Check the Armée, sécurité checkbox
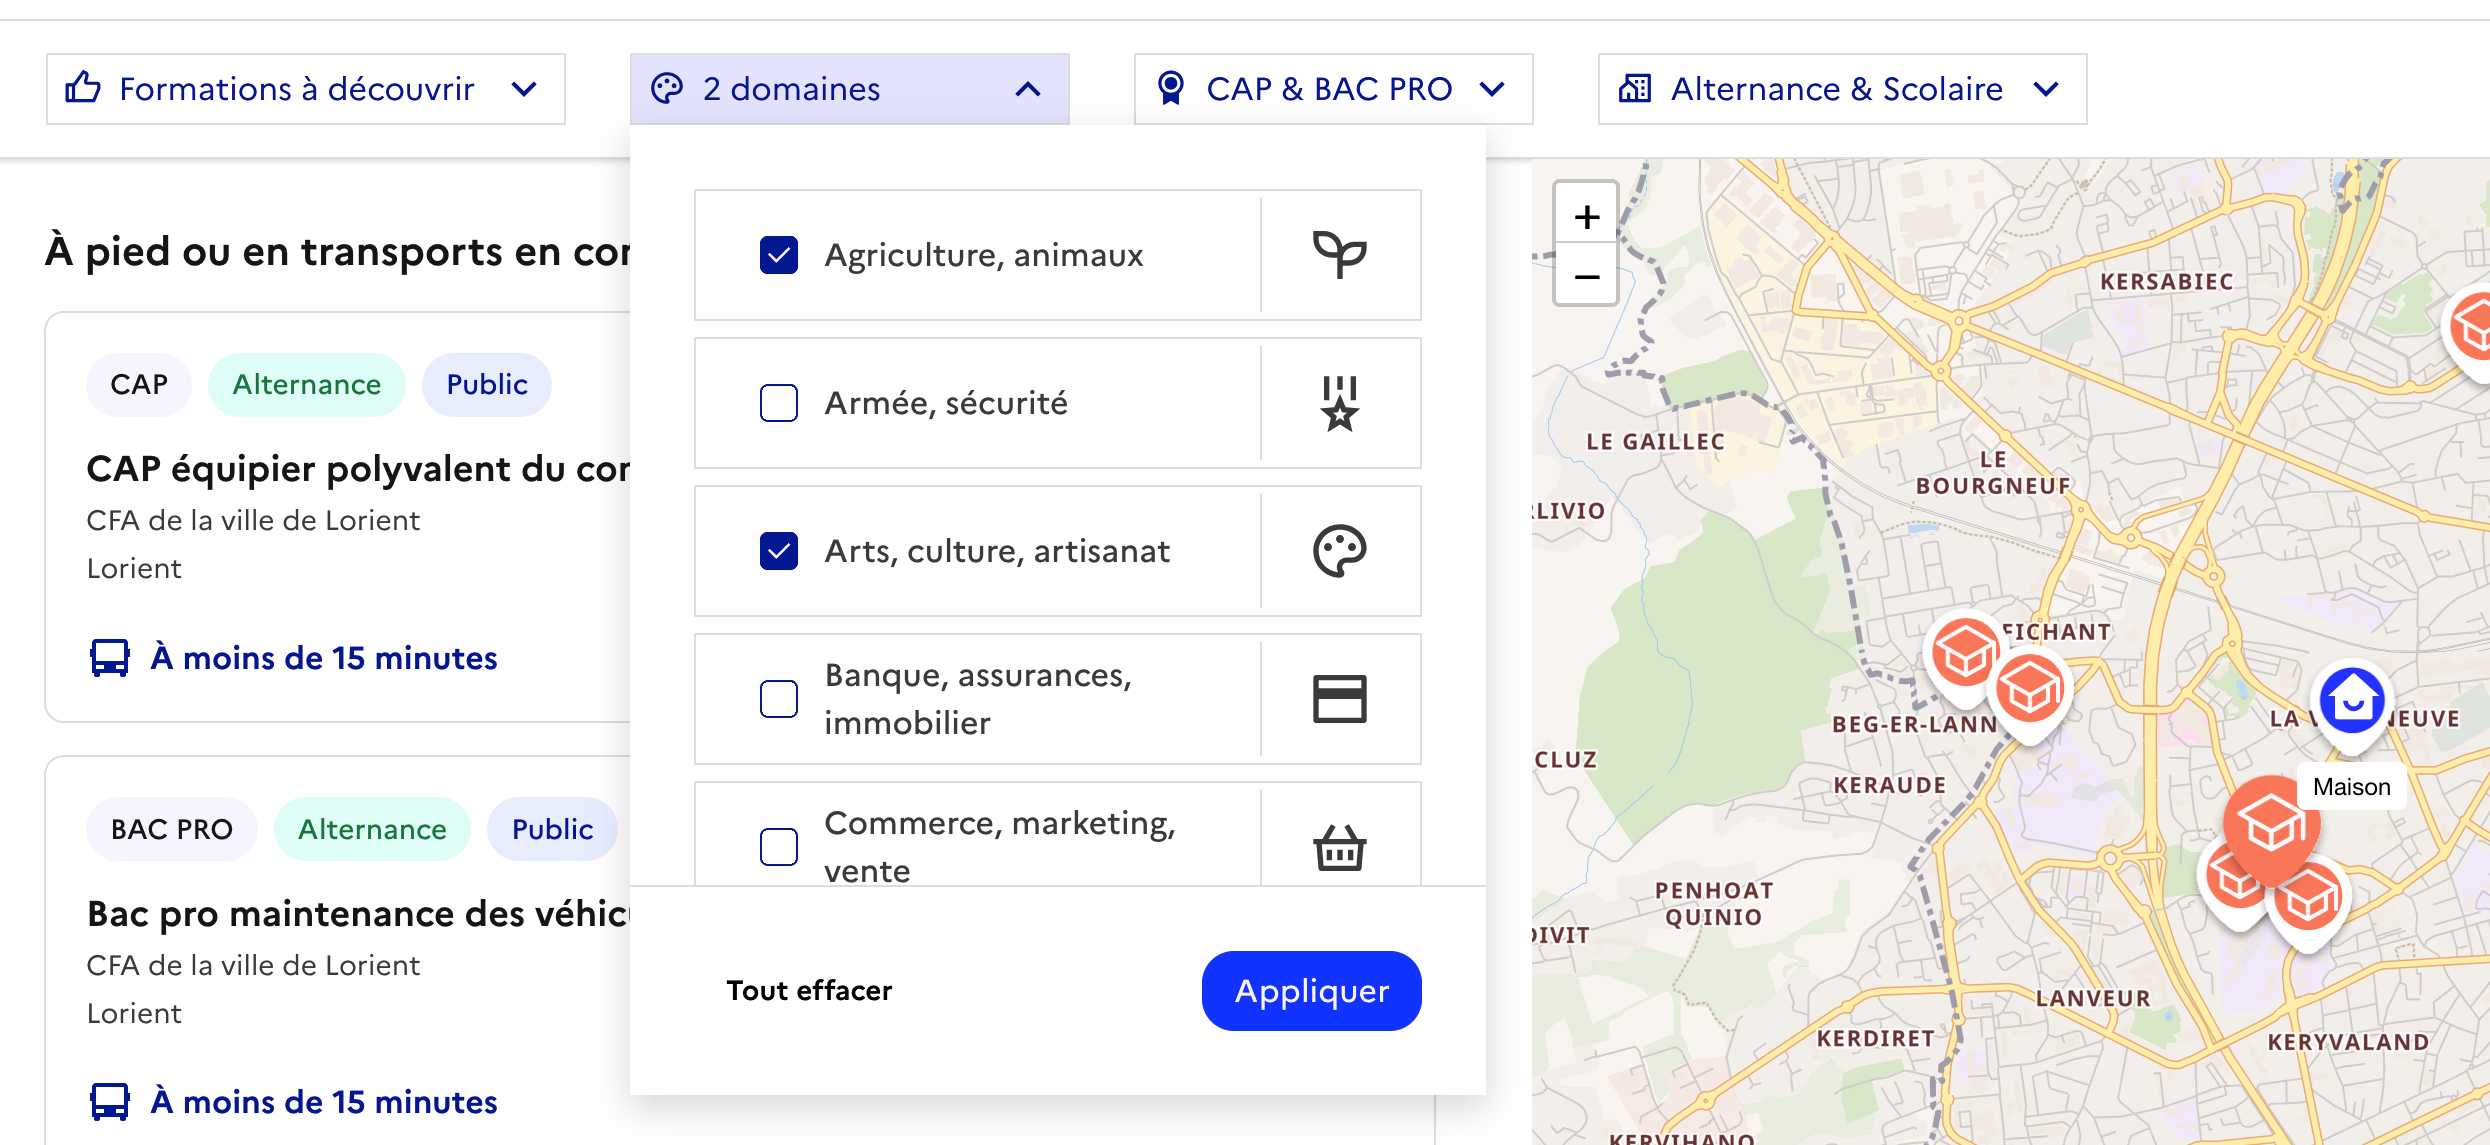2490x1145 pixels. click(779, 403)
